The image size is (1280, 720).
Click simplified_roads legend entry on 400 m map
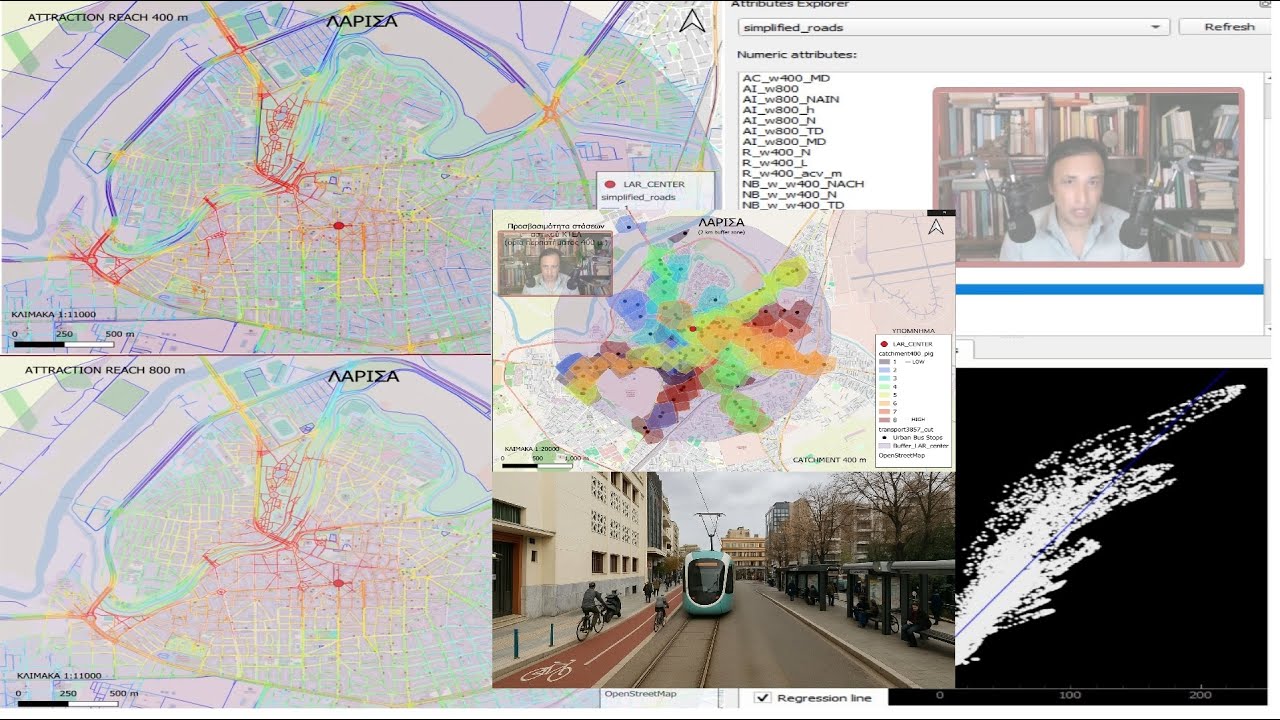[637, 198]
